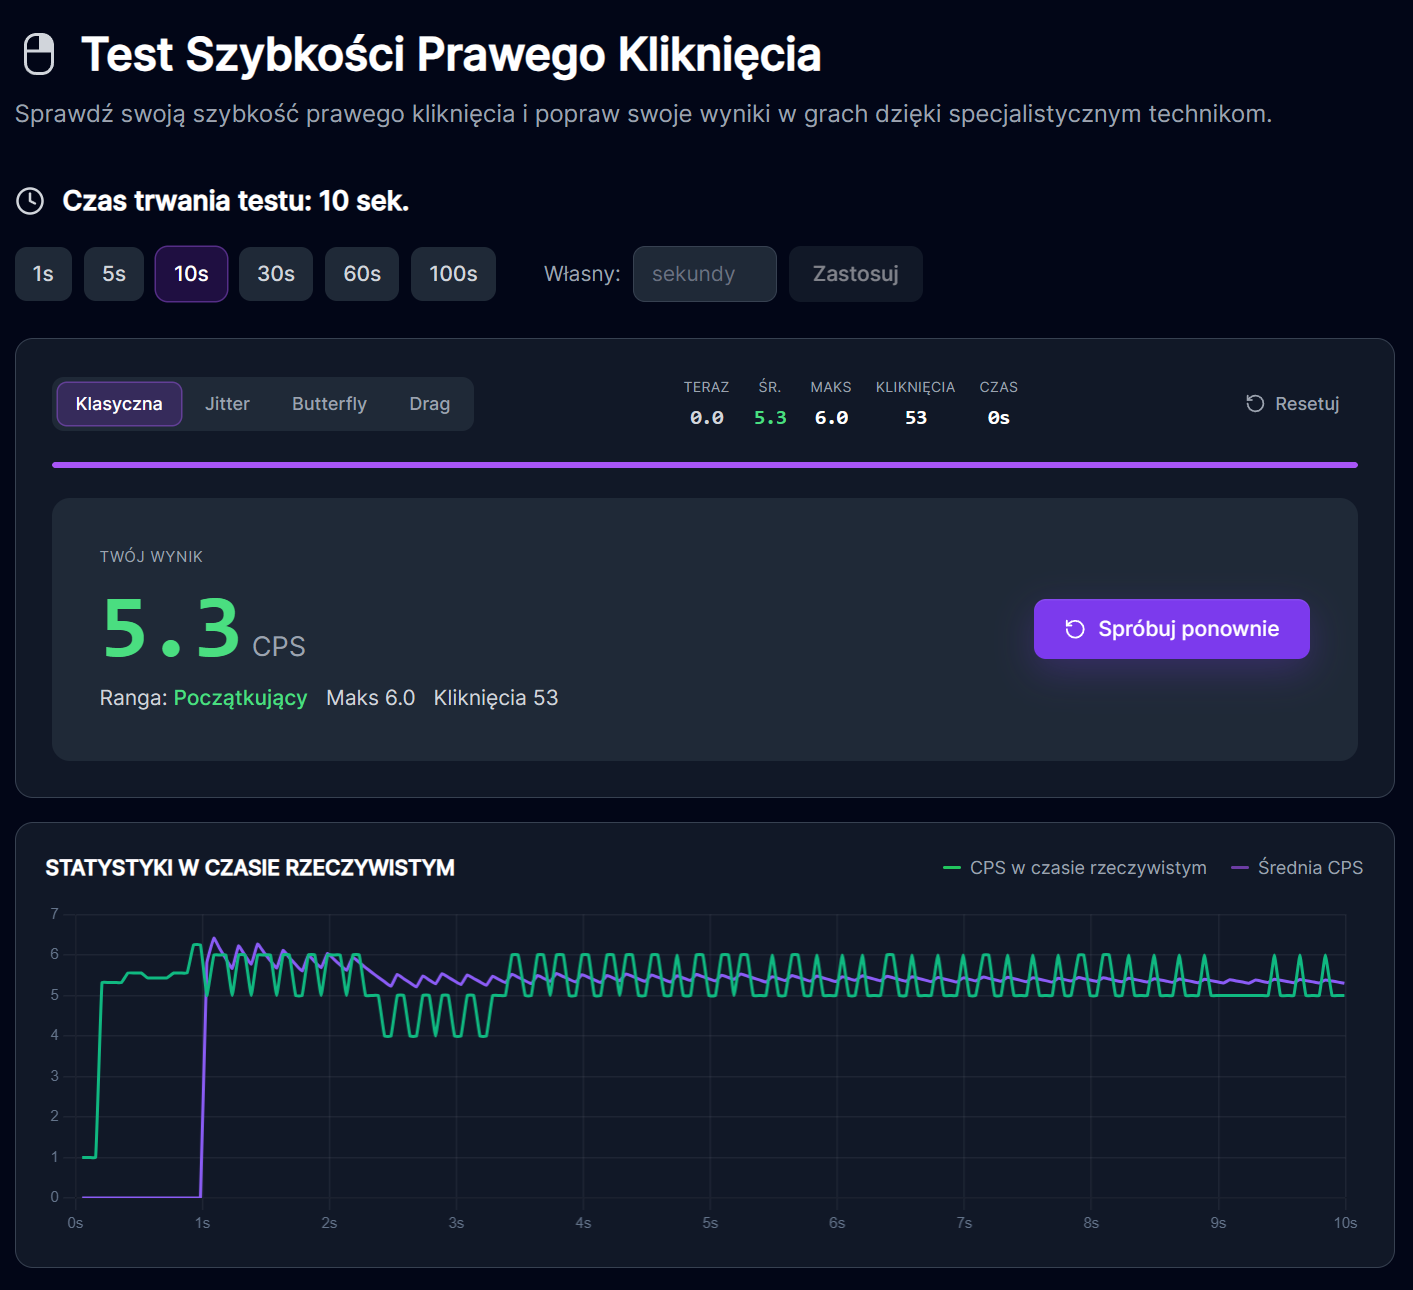
Task: Click the purple test progress bar
Action: click(x=705, y=465)
